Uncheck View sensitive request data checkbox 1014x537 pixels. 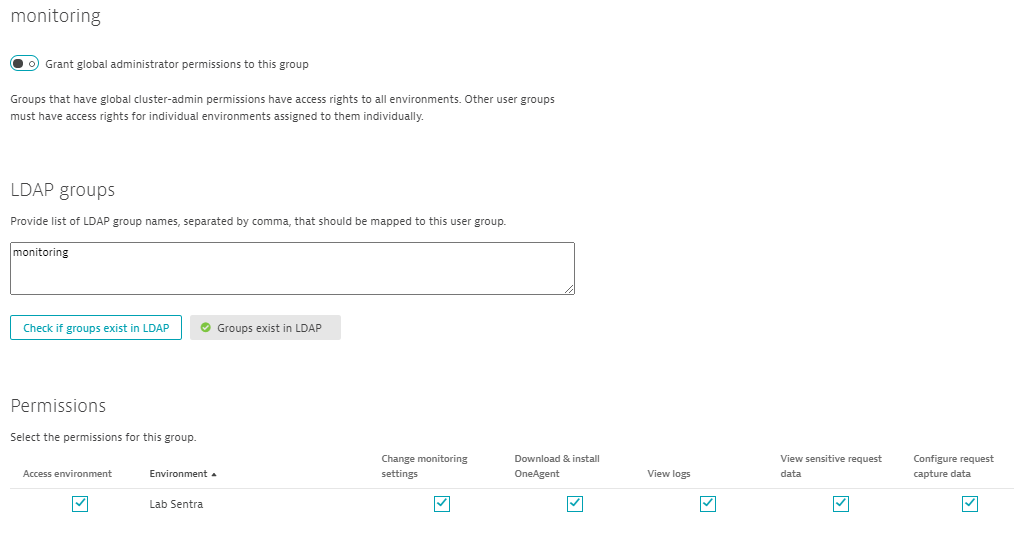coord(840,504)
